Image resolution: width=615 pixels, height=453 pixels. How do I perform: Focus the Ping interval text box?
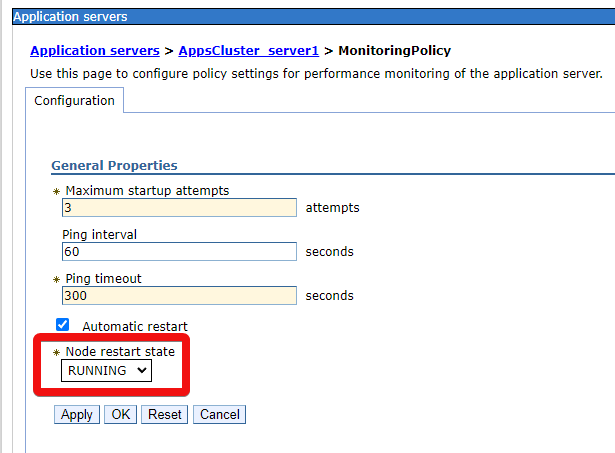click(x=179, y=252)
